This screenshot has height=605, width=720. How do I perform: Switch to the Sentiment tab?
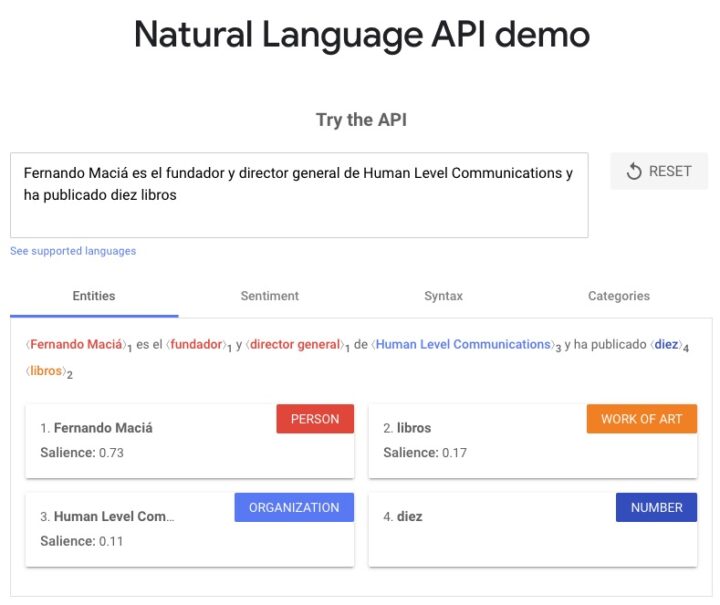coord(269,296)
